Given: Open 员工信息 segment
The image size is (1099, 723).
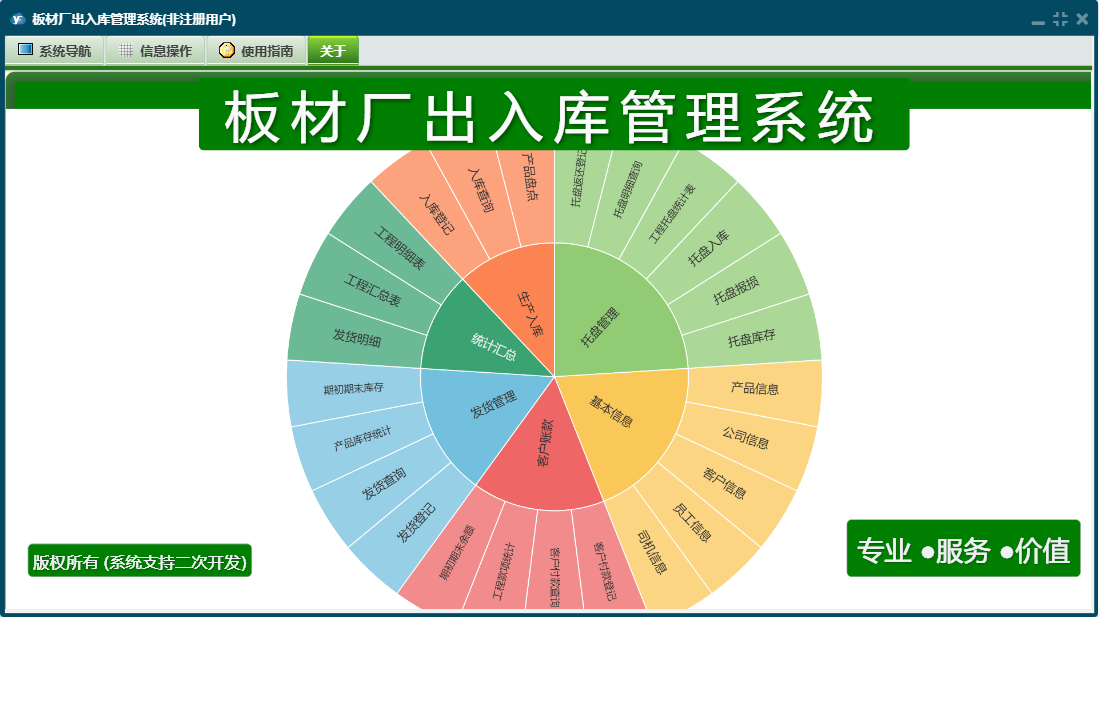Looking at the screenshot, I should 692,522.
